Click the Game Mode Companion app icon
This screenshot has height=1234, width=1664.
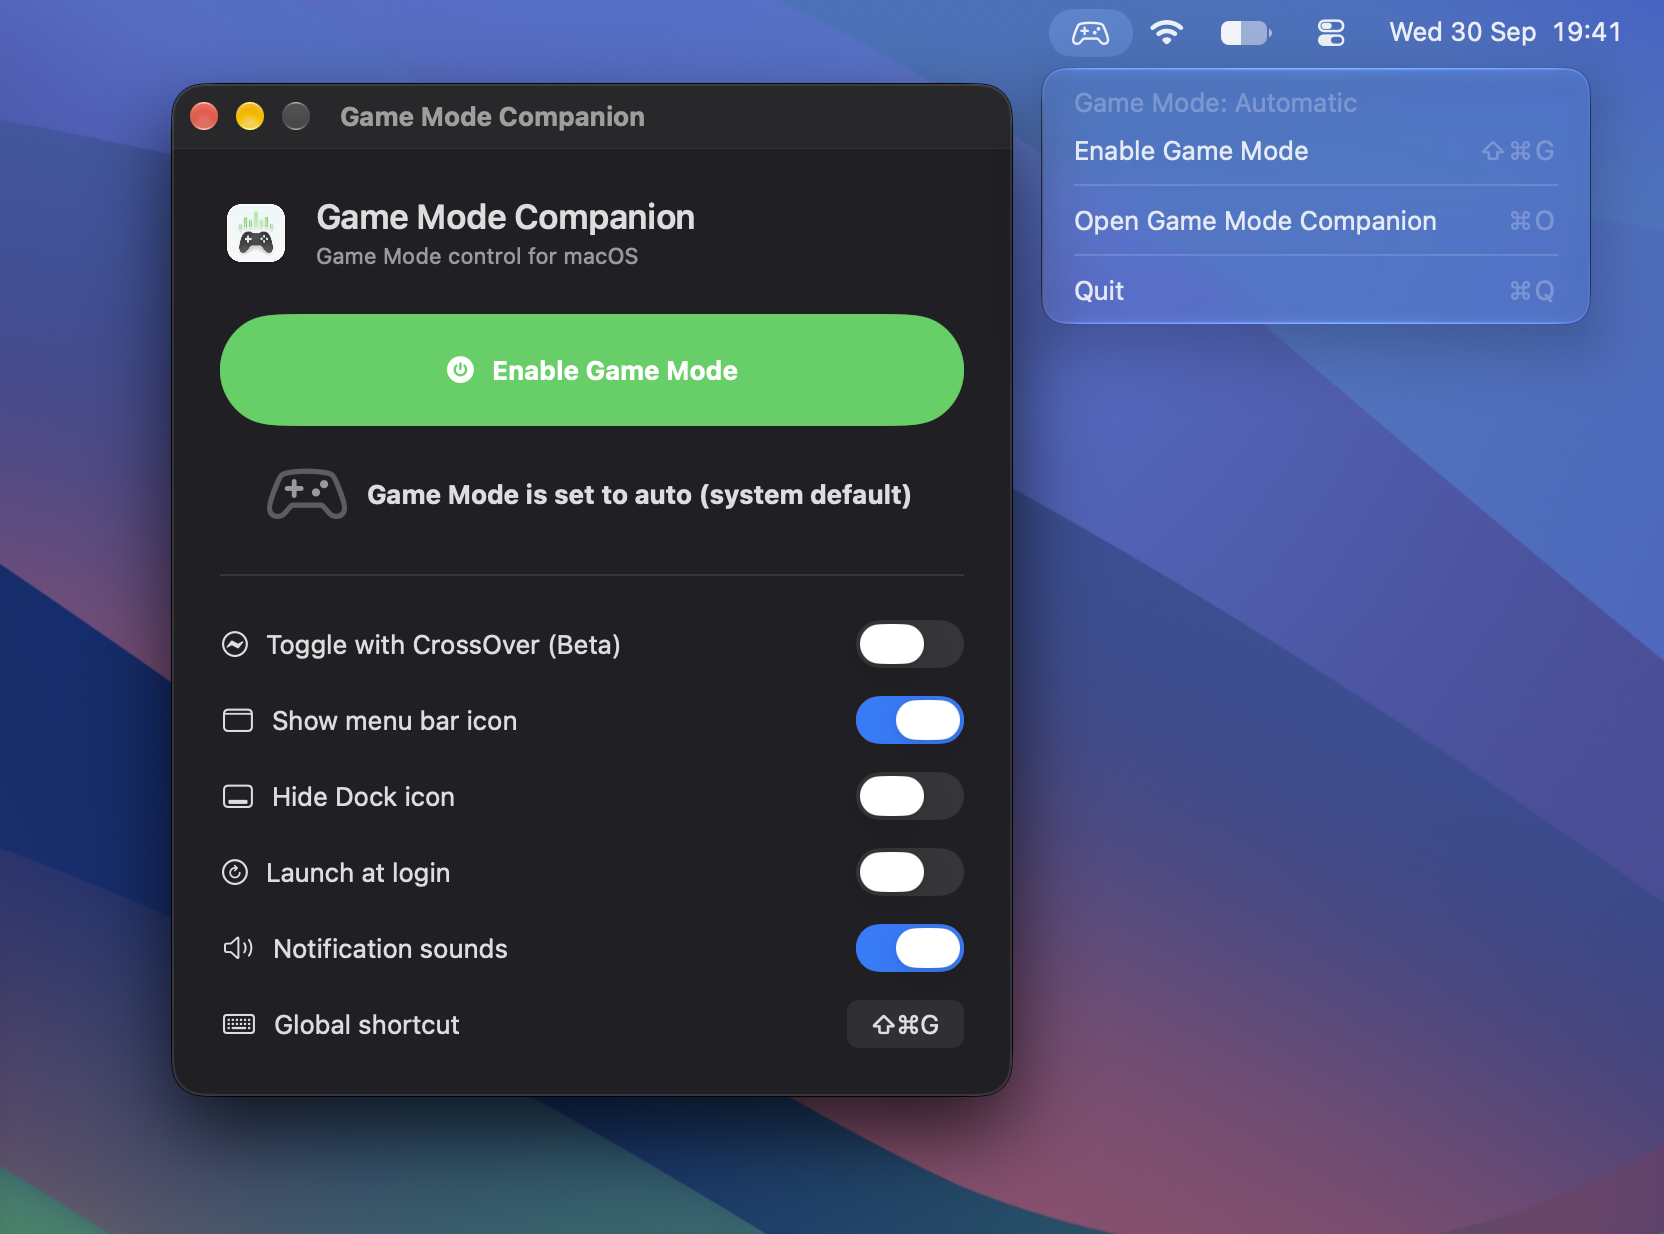[x=256, y=233]
